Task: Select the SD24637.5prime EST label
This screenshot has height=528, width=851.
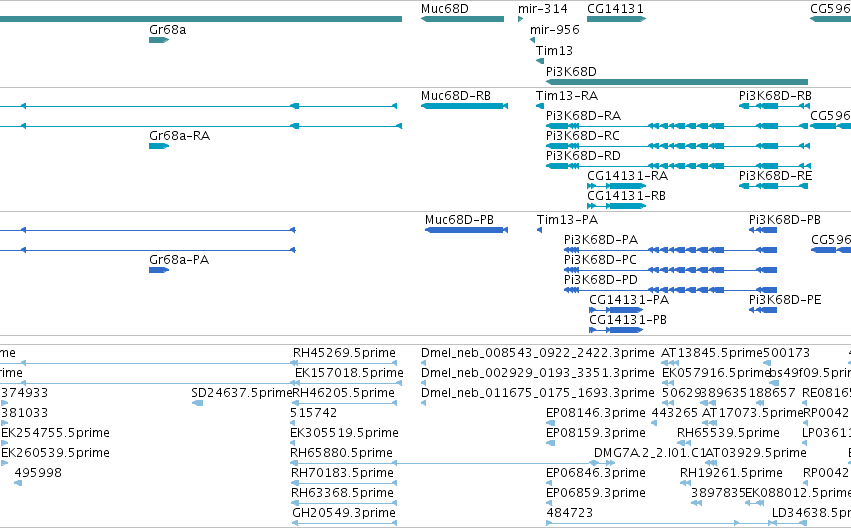Action: click(241, 393)
